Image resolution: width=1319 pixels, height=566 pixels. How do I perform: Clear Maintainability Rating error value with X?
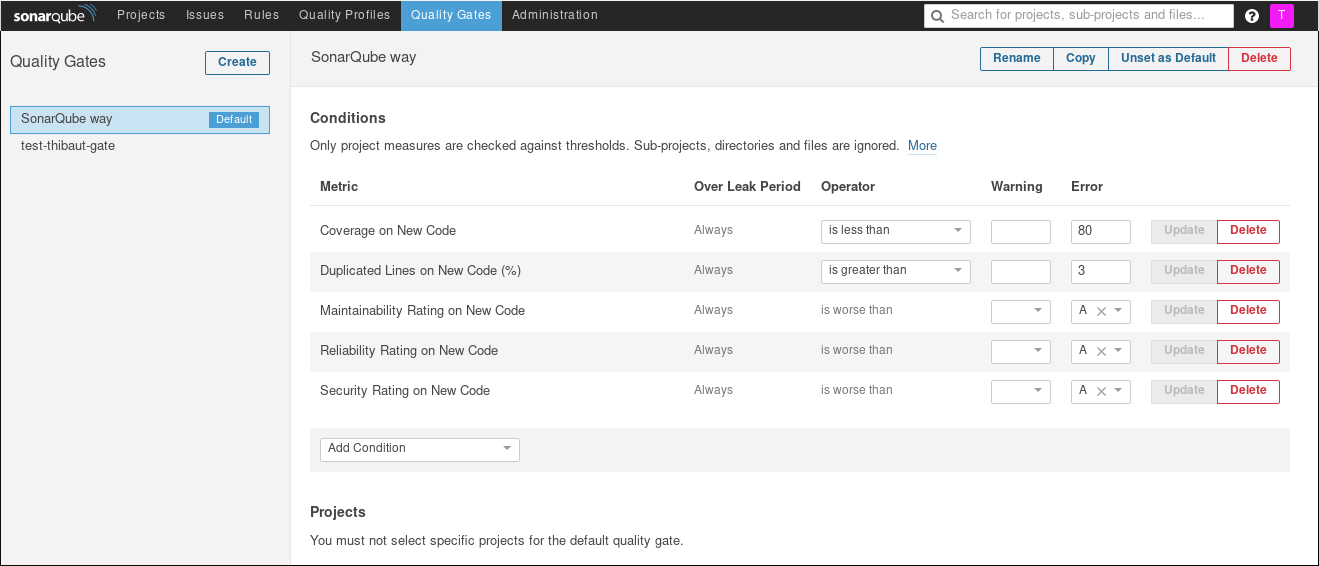(1101, 311)
